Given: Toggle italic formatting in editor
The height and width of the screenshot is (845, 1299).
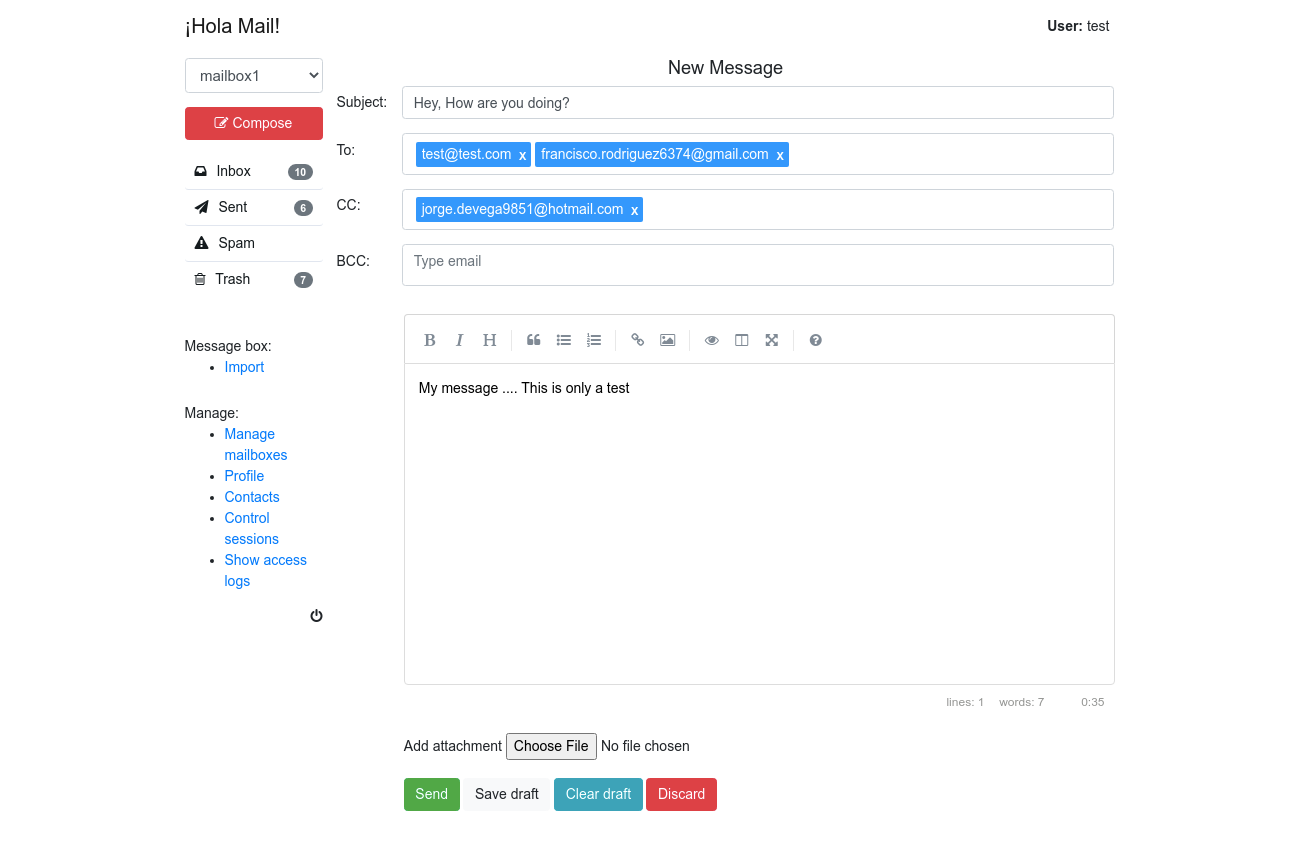Looking at the screenshot, I should 460,340.
